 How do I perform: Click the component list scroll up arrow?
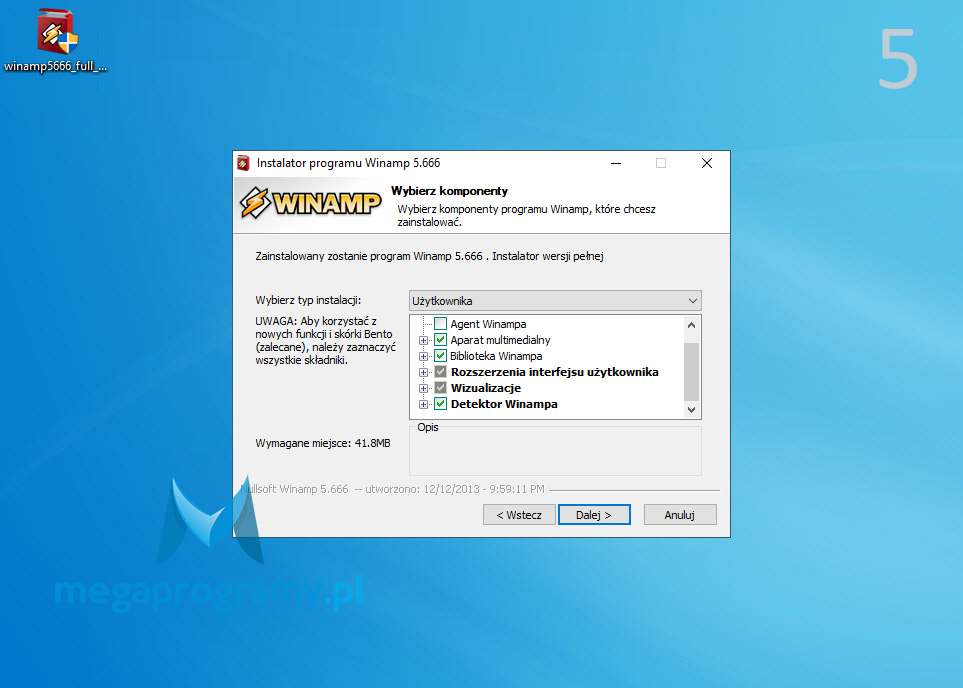point(692,325)
